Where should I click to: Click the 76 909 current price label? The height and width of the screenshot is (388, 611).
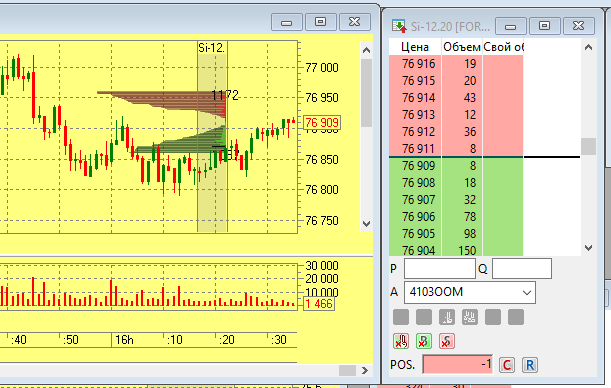click(x=321, y=123)
